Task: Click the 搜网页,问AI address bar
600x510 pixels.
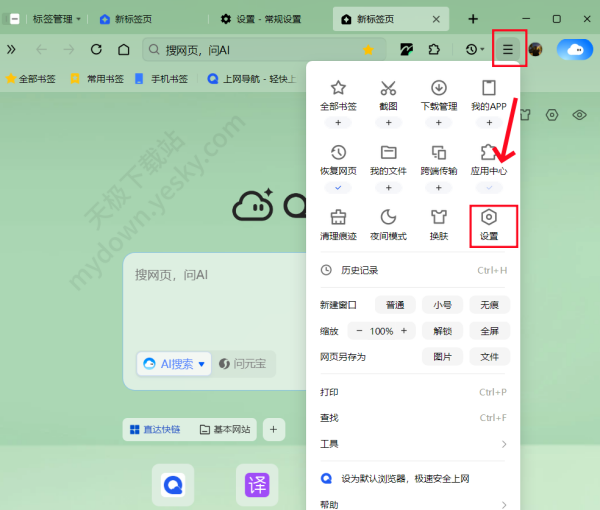Action: [x=250, y=49]
